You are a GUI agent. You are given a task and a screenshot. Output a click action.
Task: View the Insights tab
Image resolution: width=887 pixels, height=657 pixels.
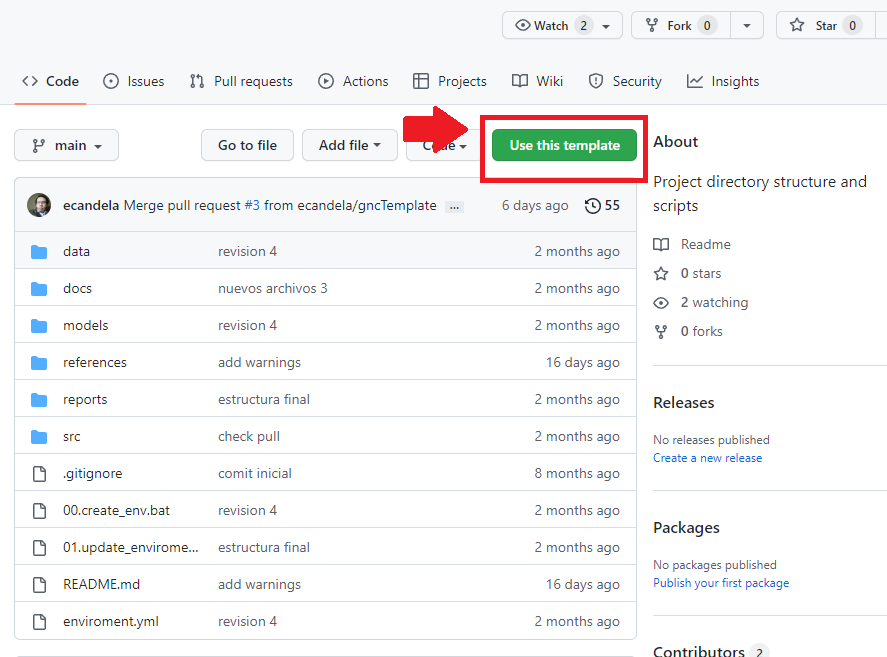(x=723, y=81)
